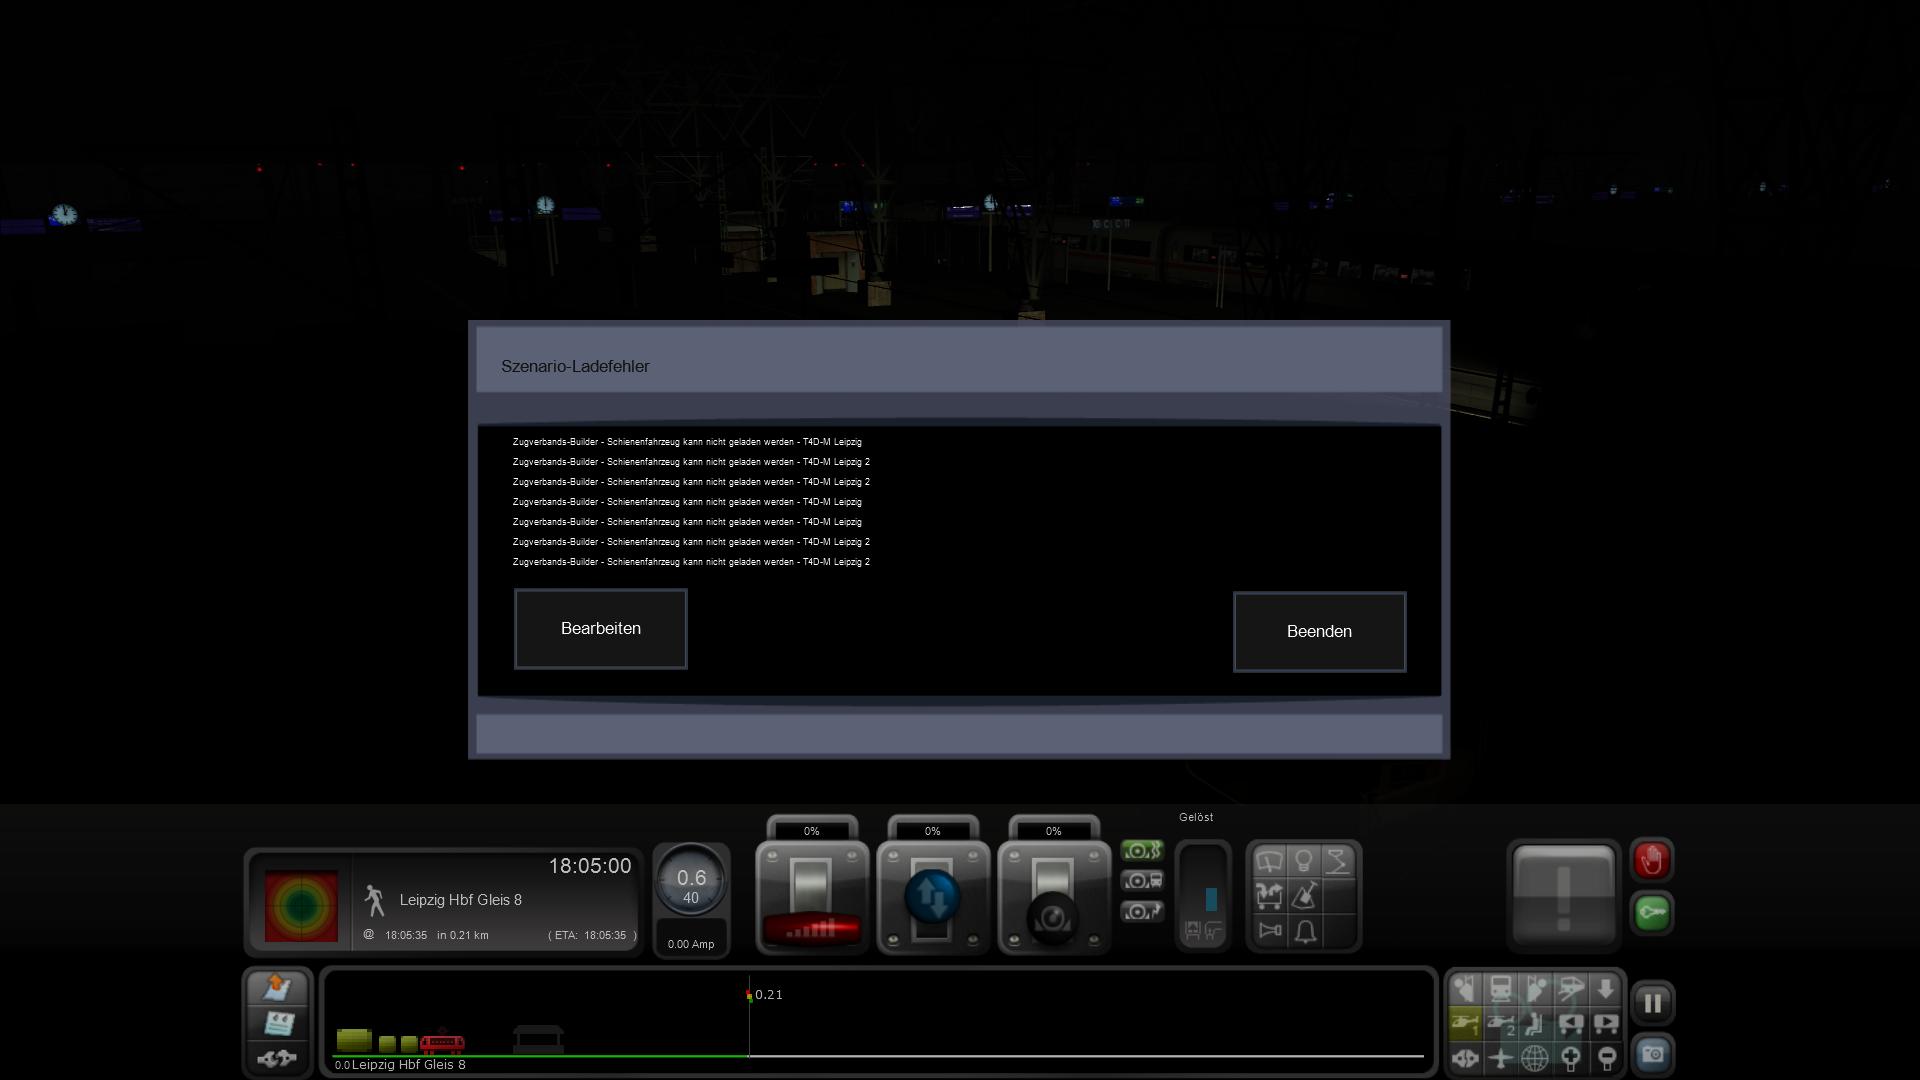This screenshot has width=1920, height=1080.
Task: Switch to passenger seat view
Action: [x=1535, y=1024]
